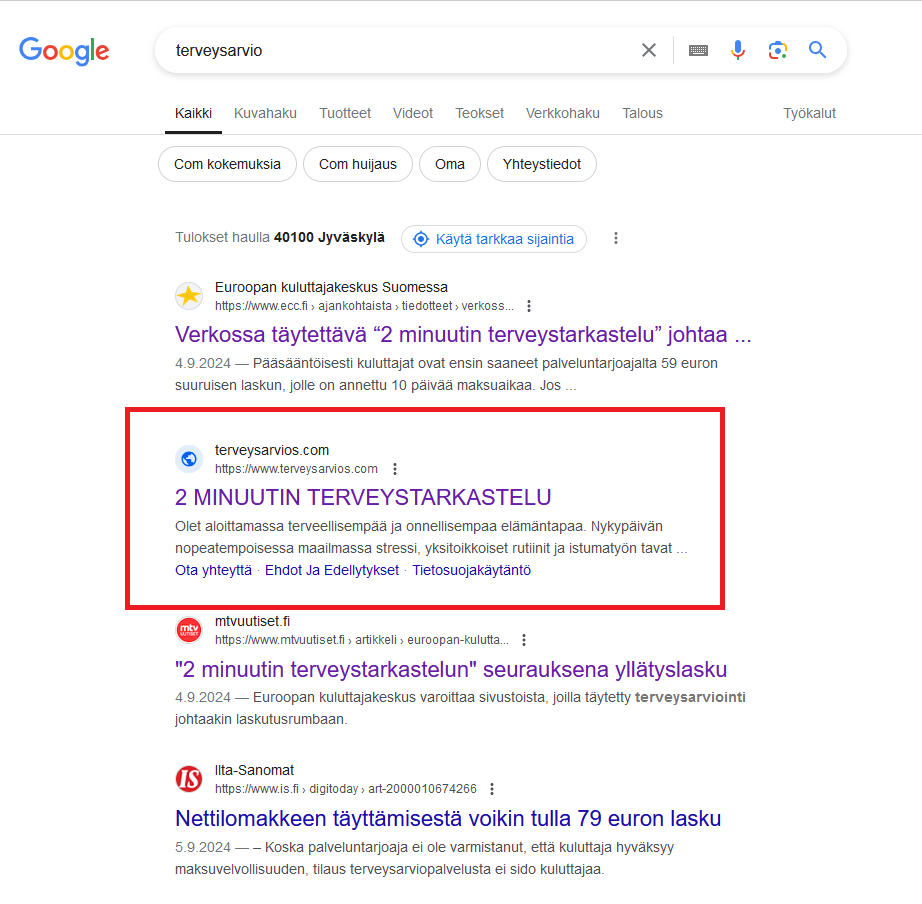Open search by image camera icon
922x904 pixels.
point(777,51)
